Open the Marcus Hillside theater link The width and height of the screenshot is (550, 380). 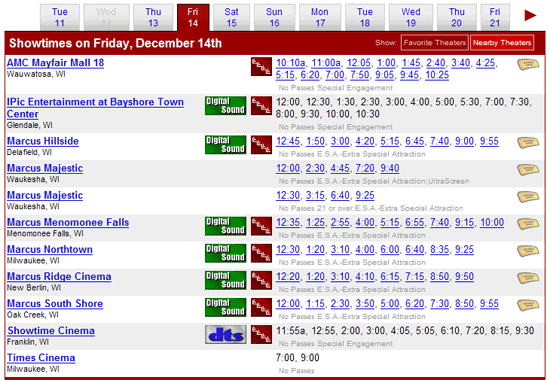pyautogui.click(x=43, y=141)
